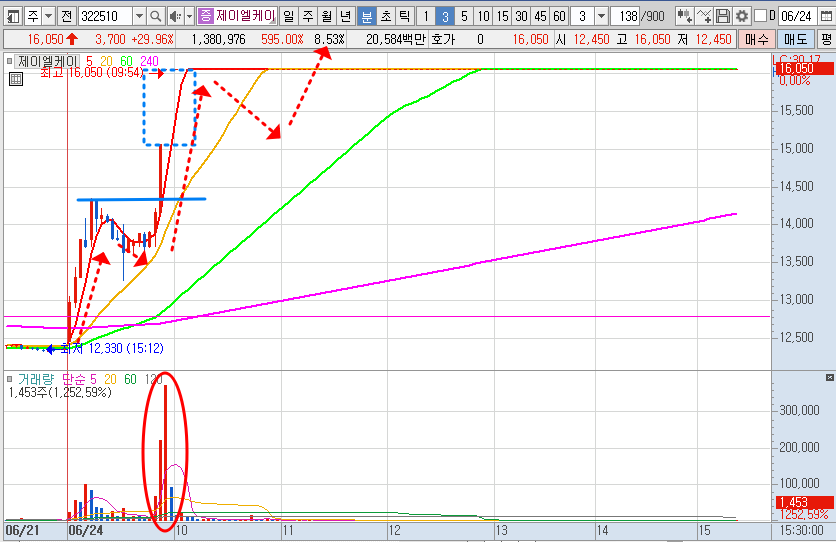This screenshot has height=542, width=836.
Task: Click the 매도 sell button
Action: click(x=795, y=39)
